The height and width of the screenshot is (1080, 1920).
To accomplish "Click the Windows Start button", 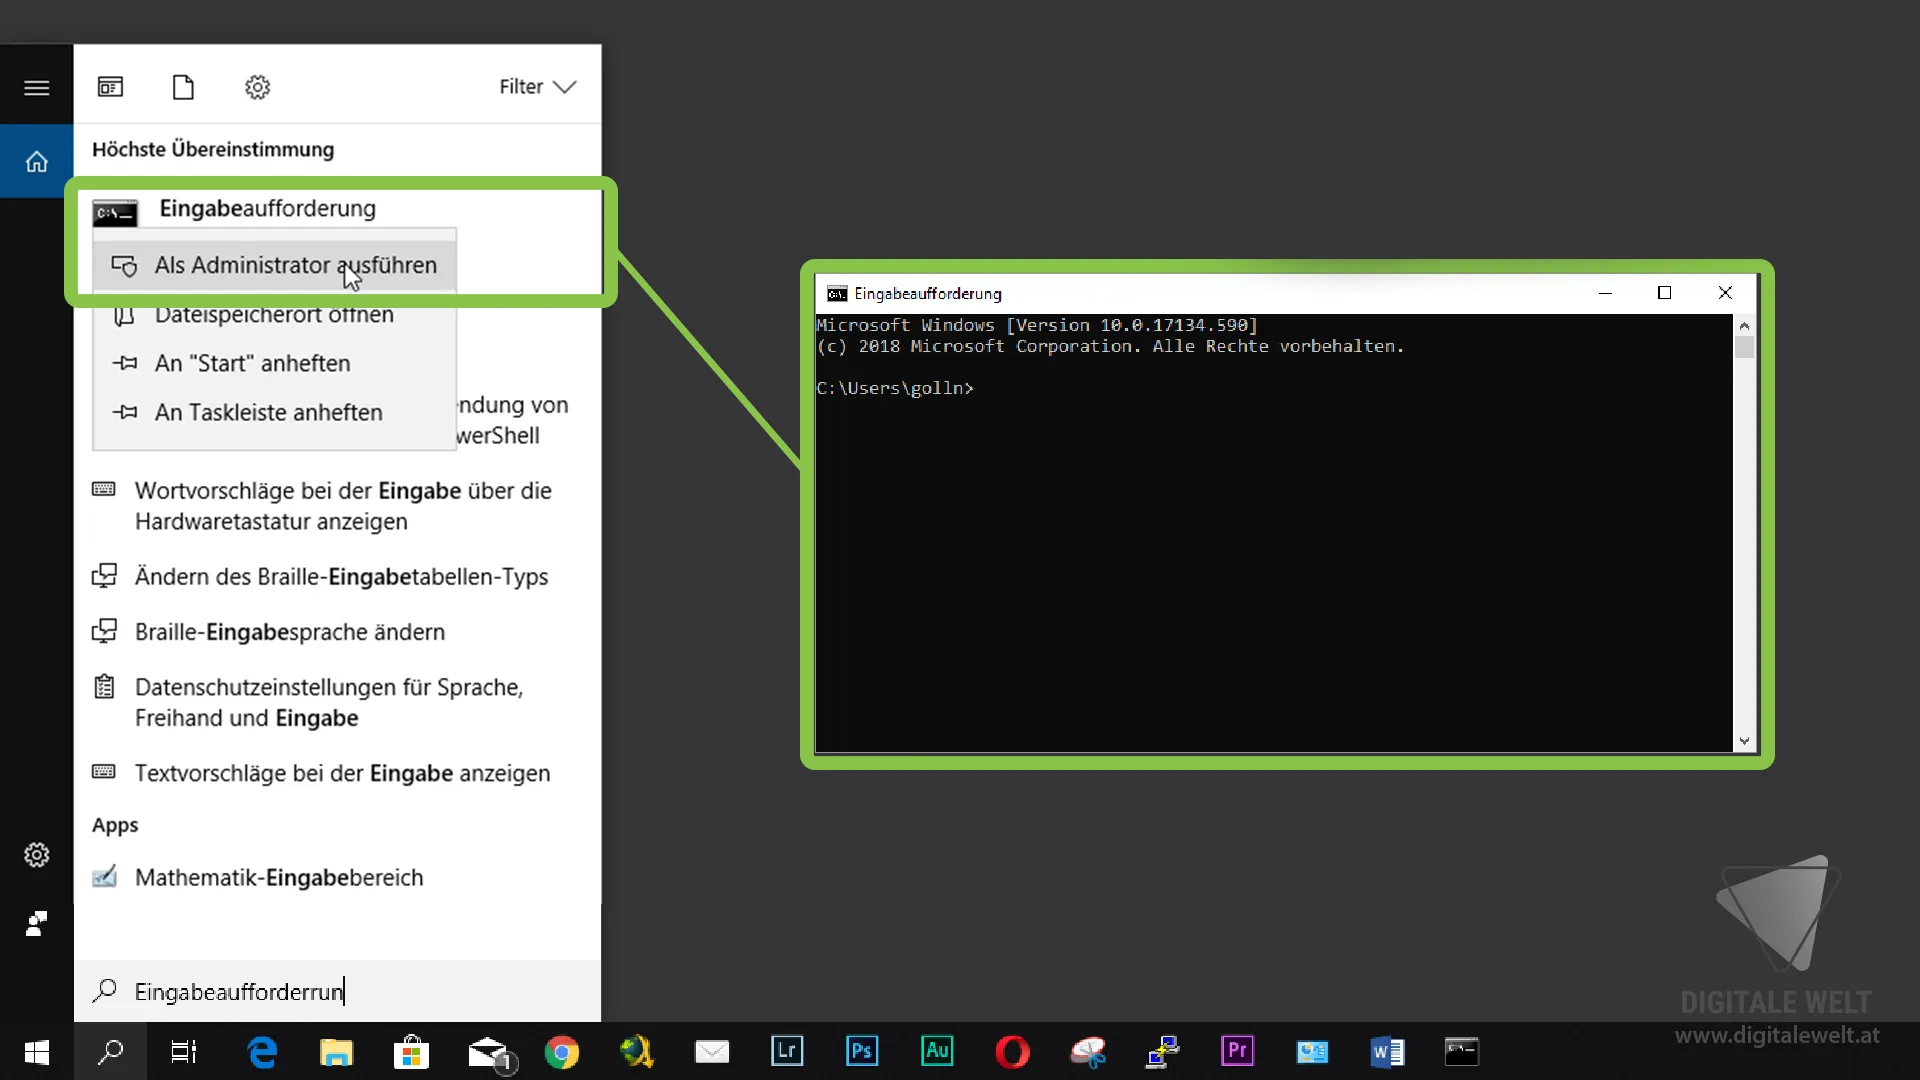I will click(36, 1052).
